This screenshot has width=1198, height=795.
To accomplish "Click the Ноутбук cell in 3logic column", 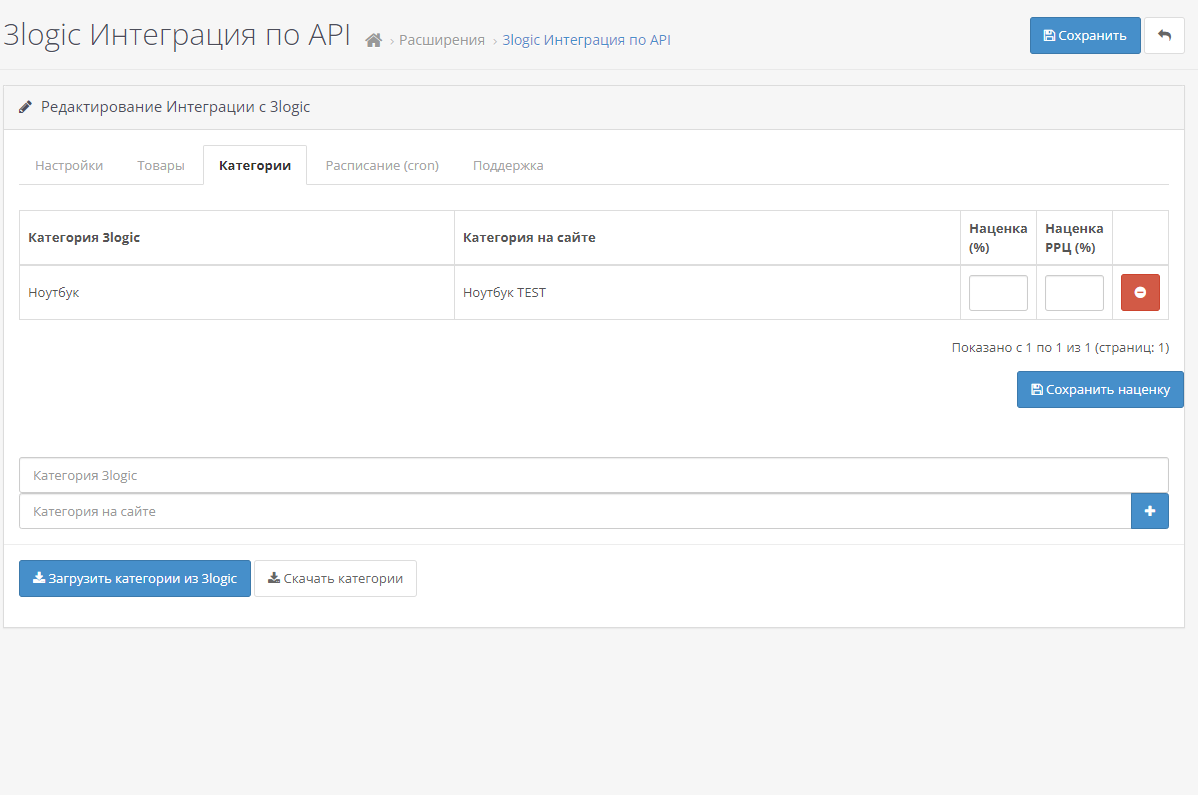I will [x=237, y=292].
